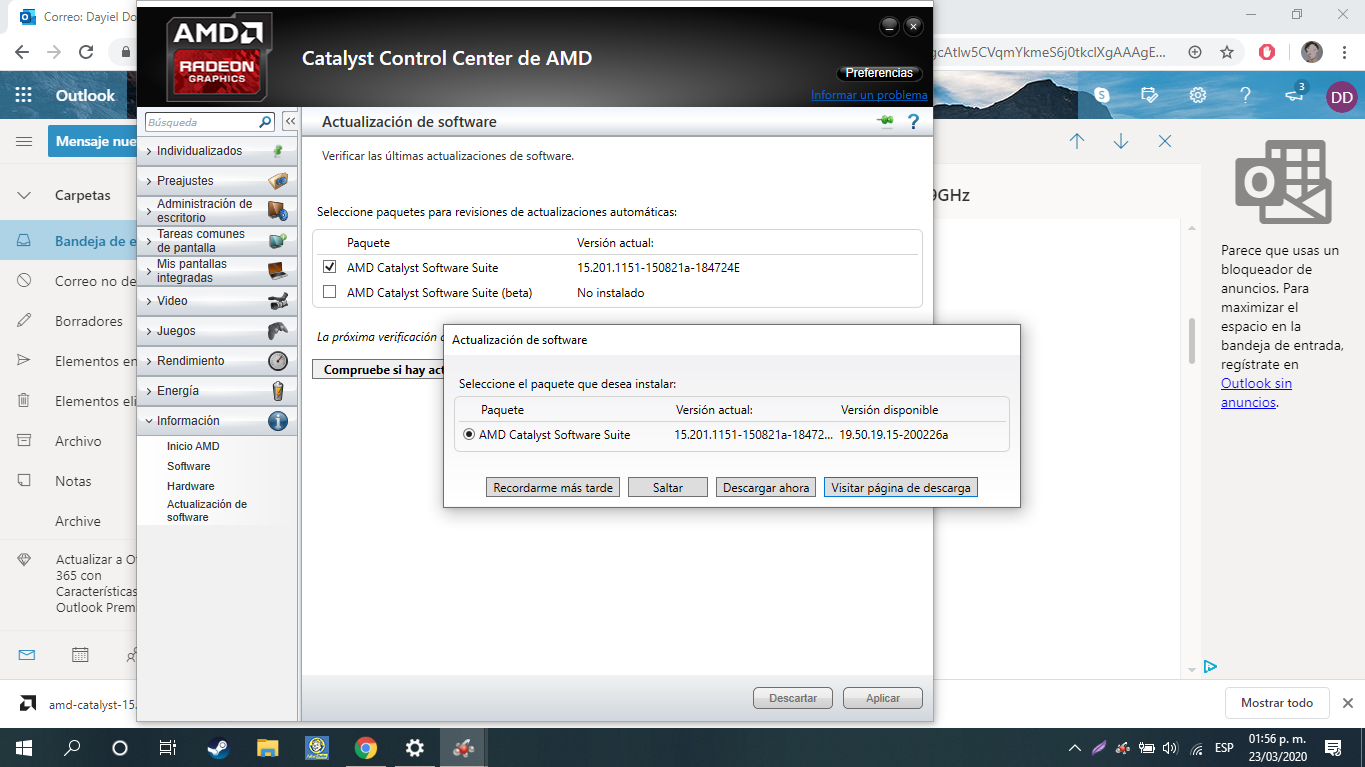The height and width of the screenshot is (767, 1365).
Task: Click the Outlook message pane scrollbar
Action: point(1192,342)
